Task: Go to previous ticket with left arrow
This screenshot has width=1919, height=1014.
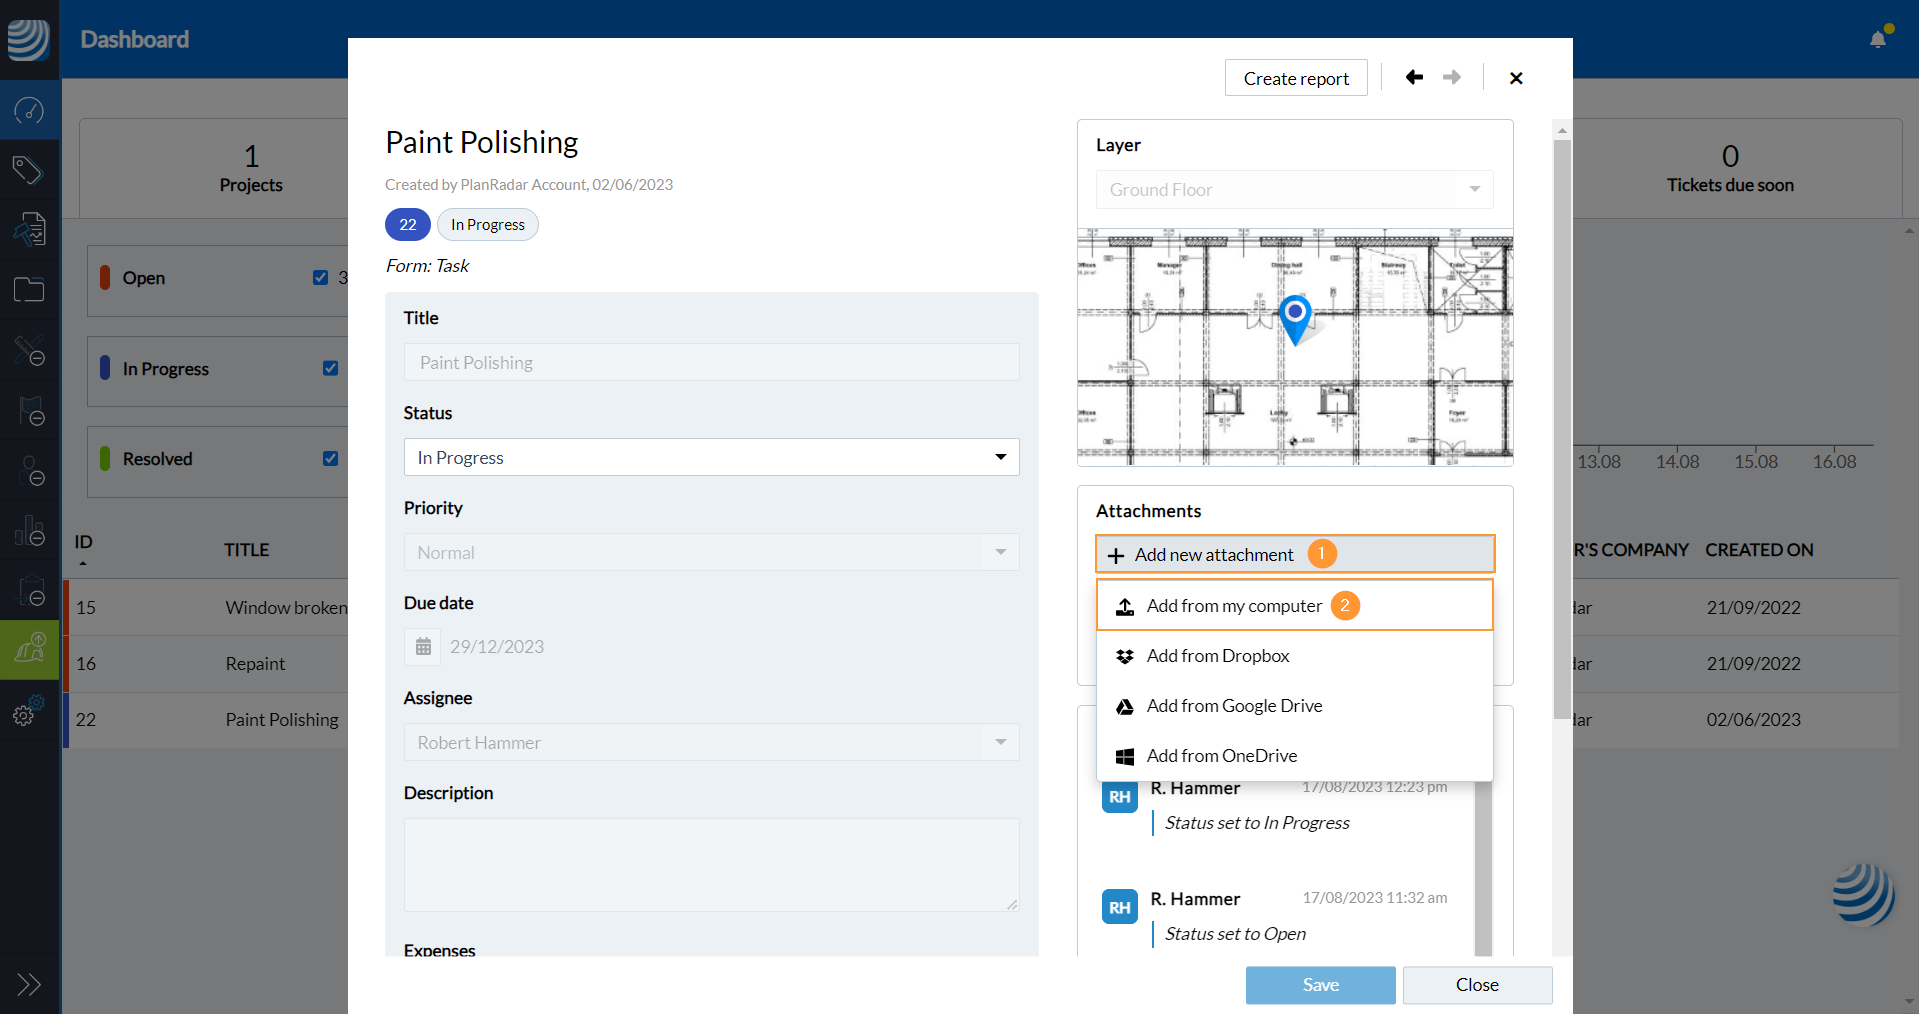Action: coord(1414,78)
